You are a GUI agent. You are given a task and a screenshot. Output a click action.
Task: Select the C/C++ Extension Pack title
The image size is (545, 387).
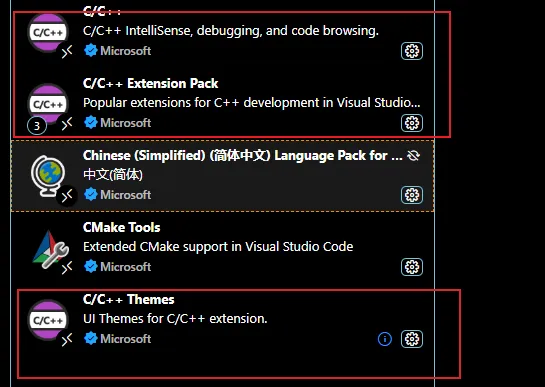(151, 83)
